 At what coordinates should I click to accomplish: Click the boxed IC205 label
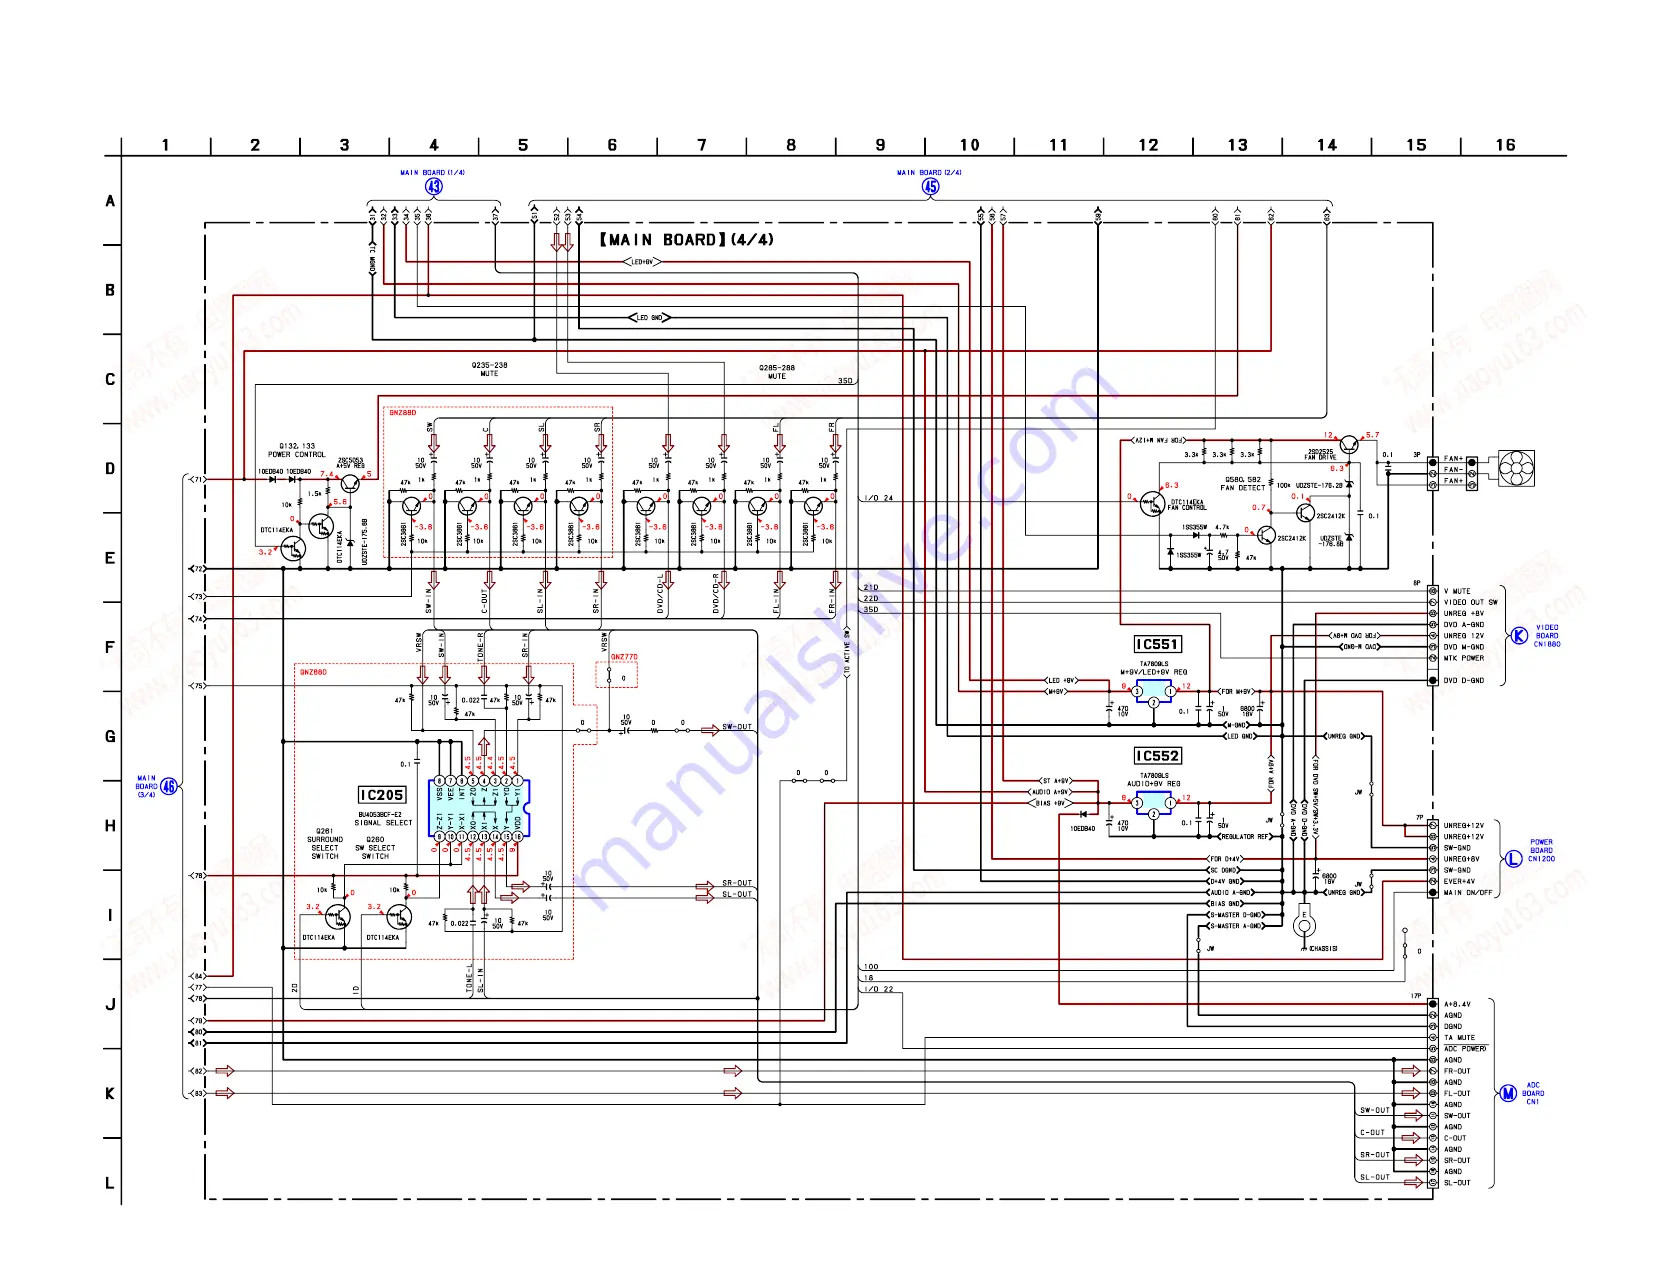tap(382, 795)
